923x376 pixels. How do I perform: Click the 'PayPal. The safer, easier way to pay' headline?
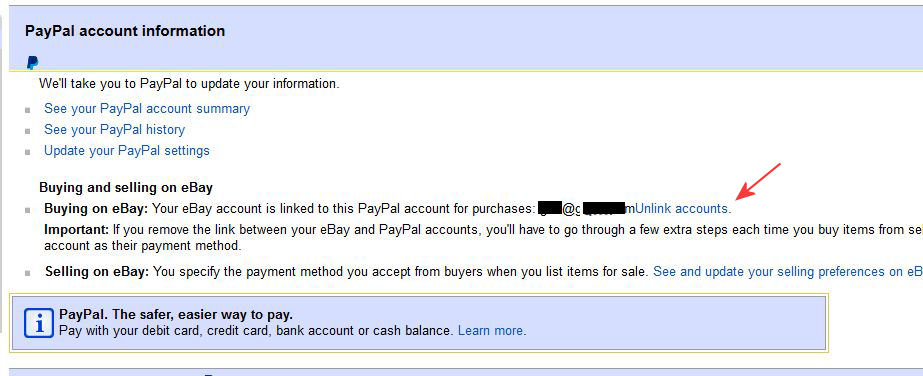click(176, 315)
